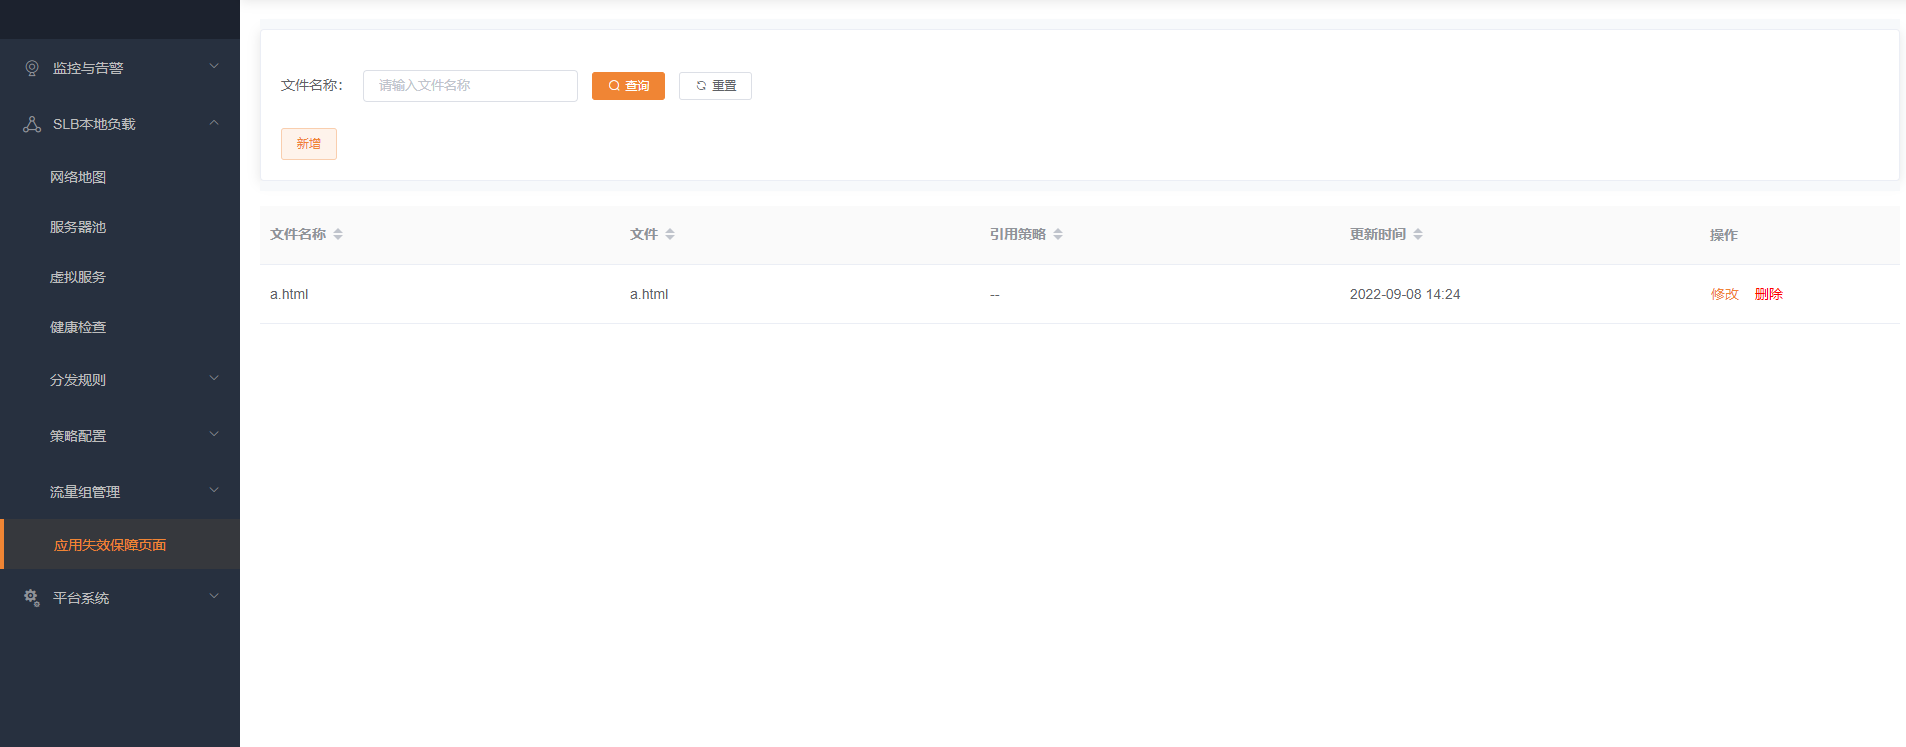
Task: Expand the 分发规则 submenu chevron
Action: click(x=214, y=378)
